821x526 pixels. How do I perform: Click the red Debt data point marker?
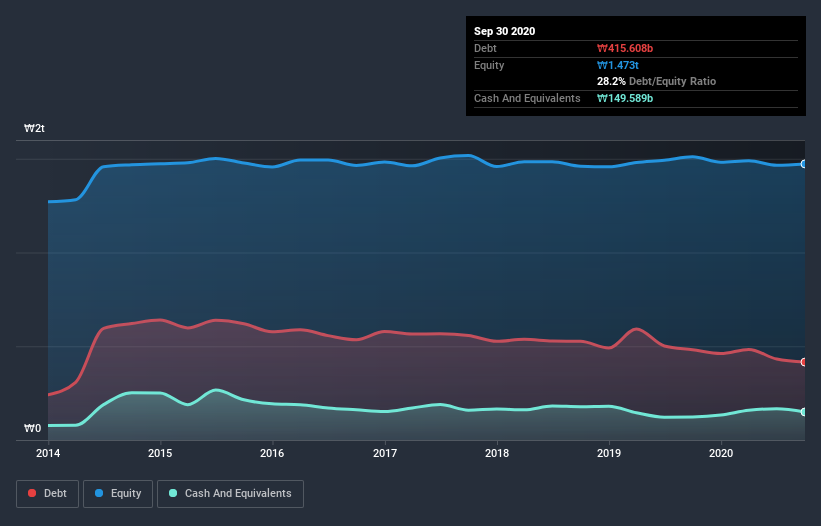coord(804,362)
